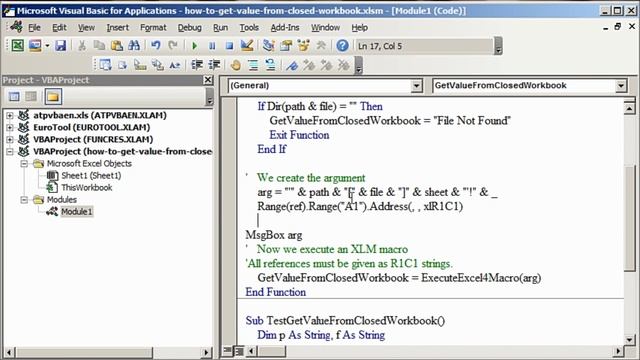
Task: Open the File menu
Action: [x=34, y=27]
